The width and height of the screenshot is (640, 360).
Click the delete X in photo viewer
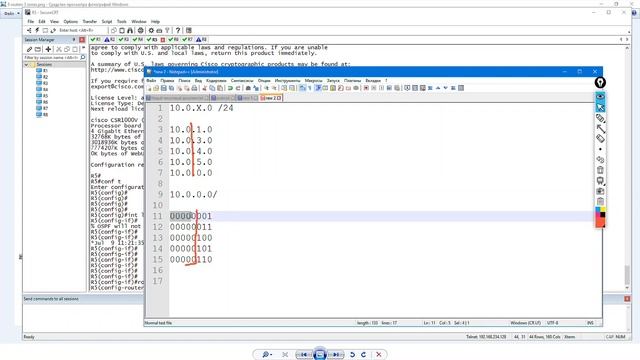coord(379,355)
